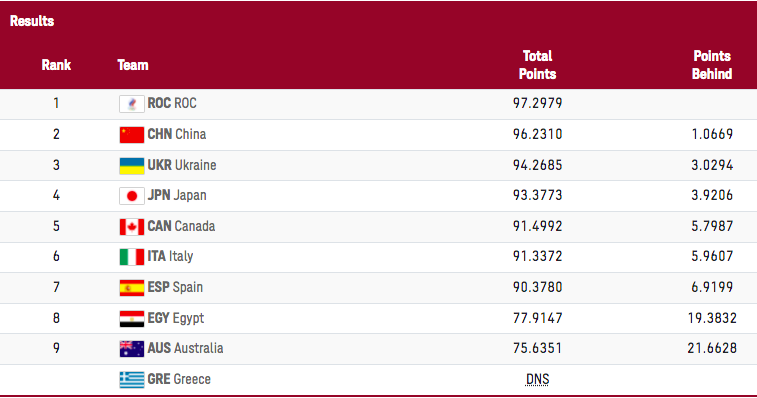Click the DNS abbreviation for Greece
The width and height of the screenshot is (757, 398).
tap(537, 379)
